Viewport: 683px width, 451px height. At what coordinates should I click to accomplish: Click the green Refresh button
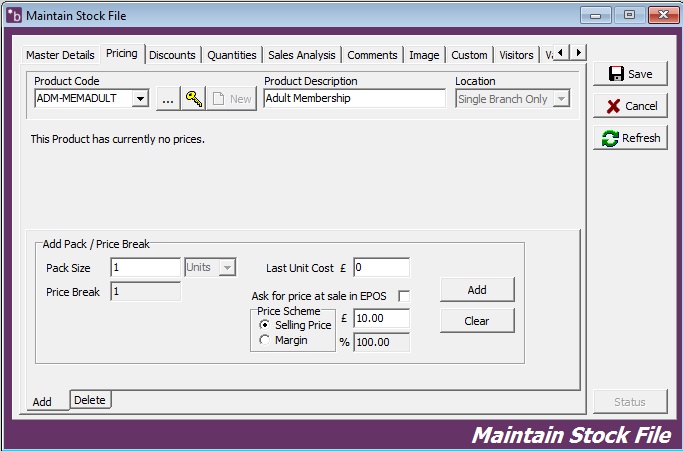point(630,138)
